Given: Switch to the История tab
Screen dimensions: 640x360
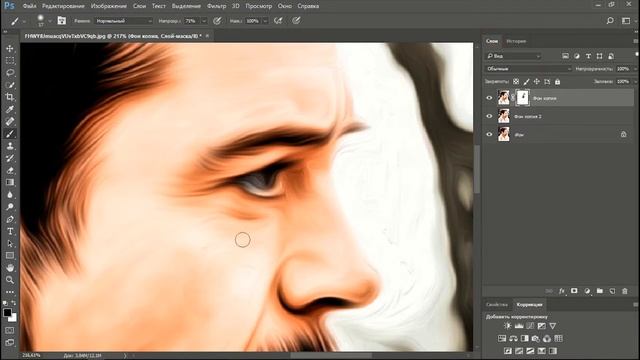Looking at the screenshot, I should [x=516, y=41].
